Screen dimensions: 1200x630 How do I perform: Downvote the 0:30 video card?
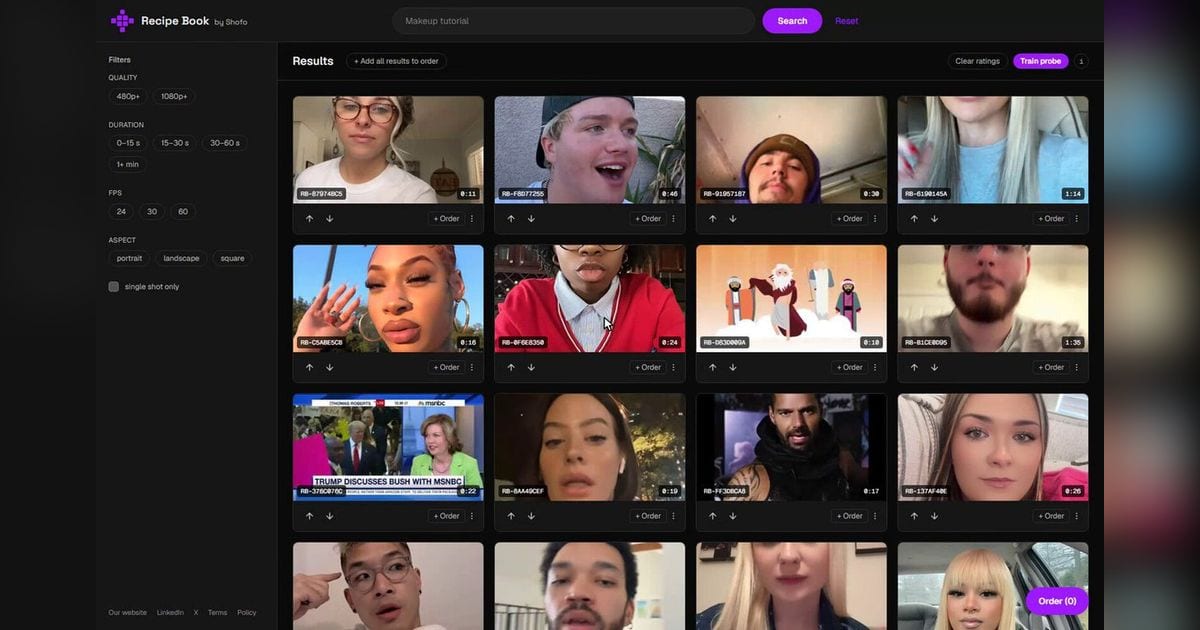[x=733, y=218]
